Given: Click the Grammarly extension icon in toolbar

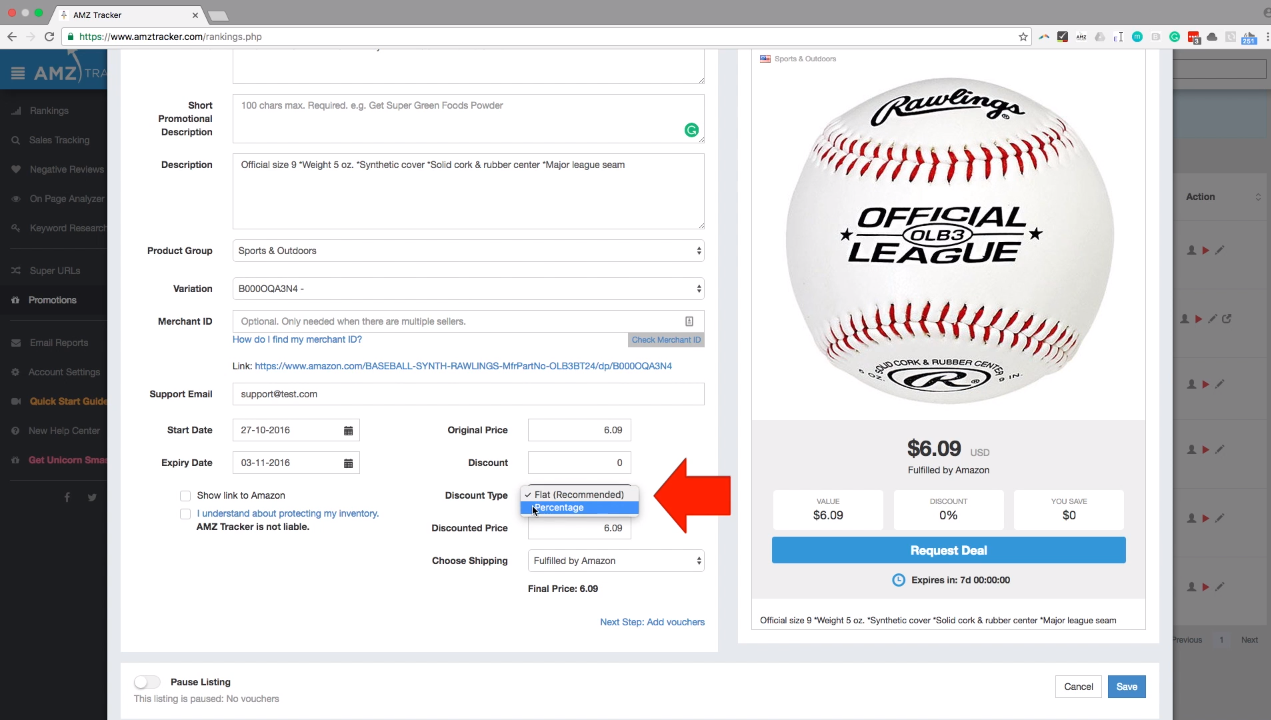Looking at the screenshot, I should tap(1175, 37).
